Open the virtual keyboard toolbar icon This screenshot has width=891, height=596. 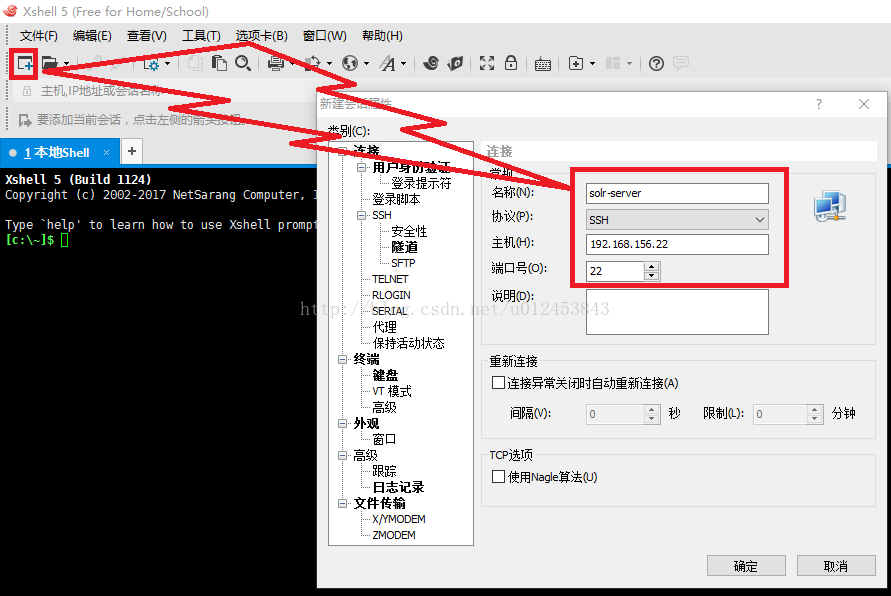[543, 64]
